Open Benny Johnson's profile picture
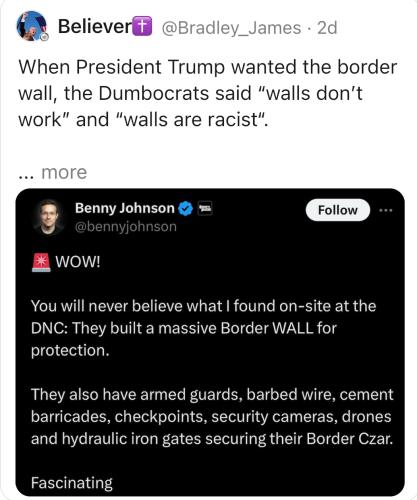The width and height of the screenshot is (417, 500). click(x=49, y=217)
